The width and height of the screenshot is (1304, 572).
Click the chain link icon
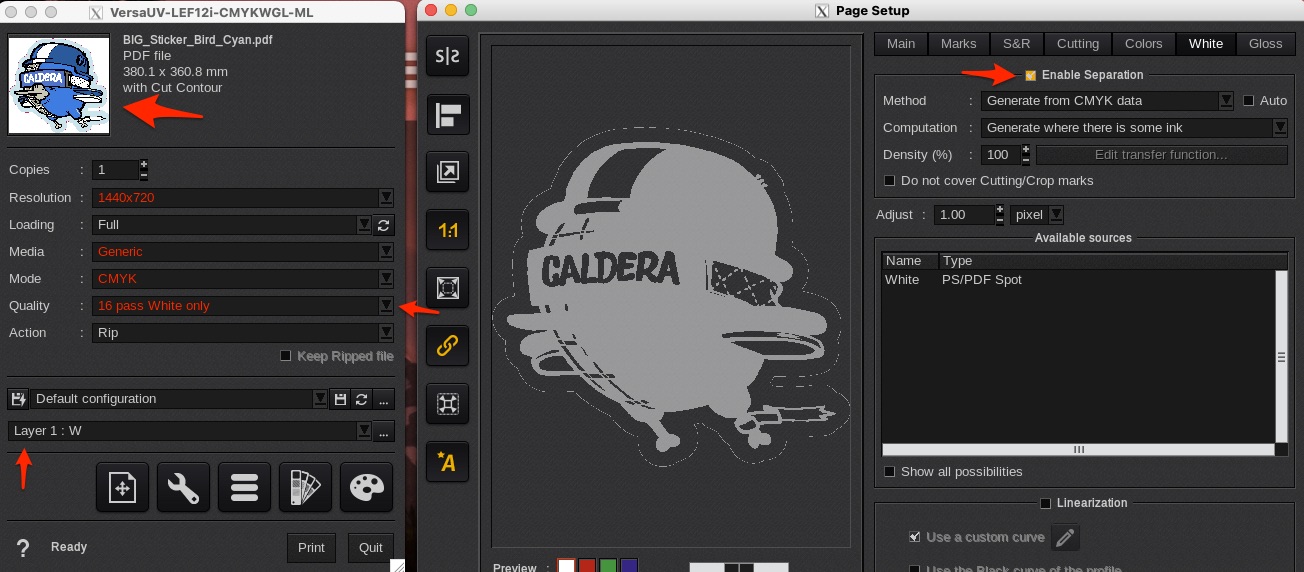click(x=447, y=346)
